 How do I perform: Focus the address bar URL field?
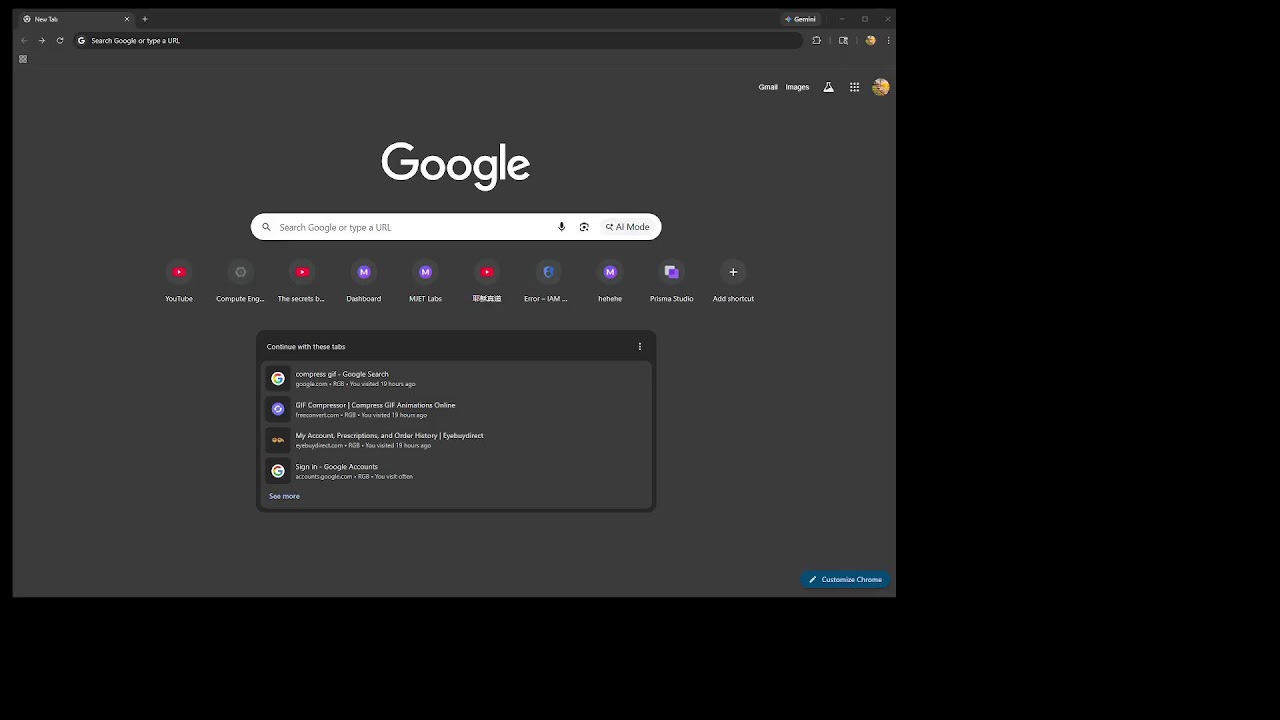(438, 41)
